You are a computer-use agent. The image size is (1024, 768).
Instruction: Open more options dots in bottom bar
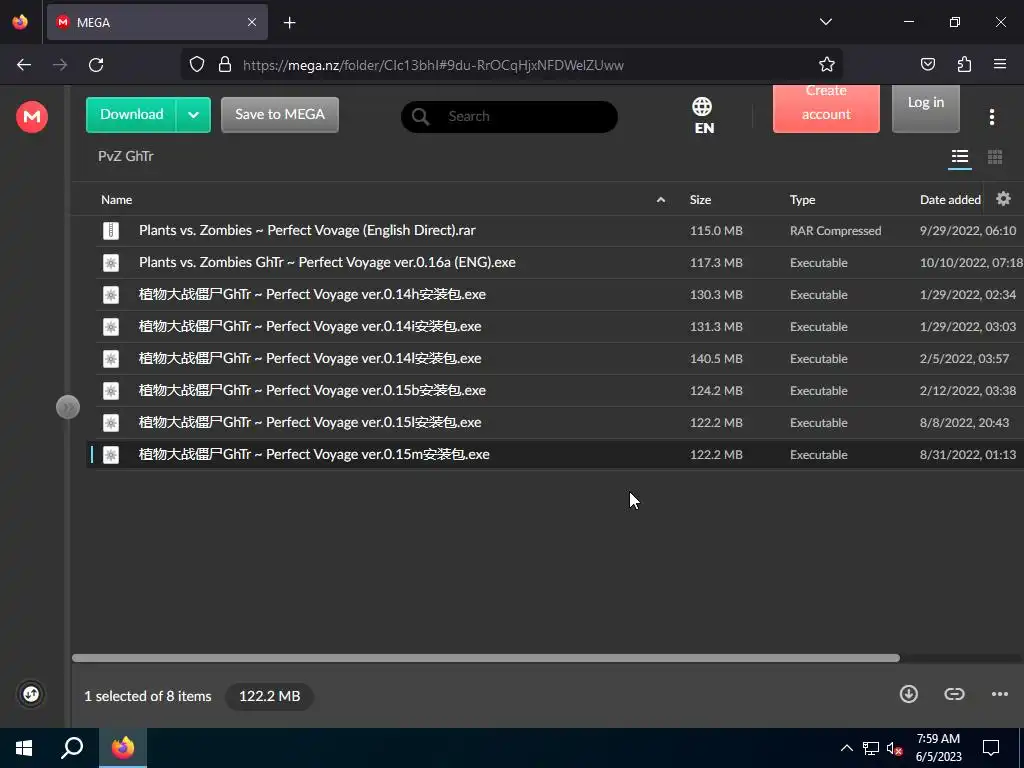[1000, 694]
